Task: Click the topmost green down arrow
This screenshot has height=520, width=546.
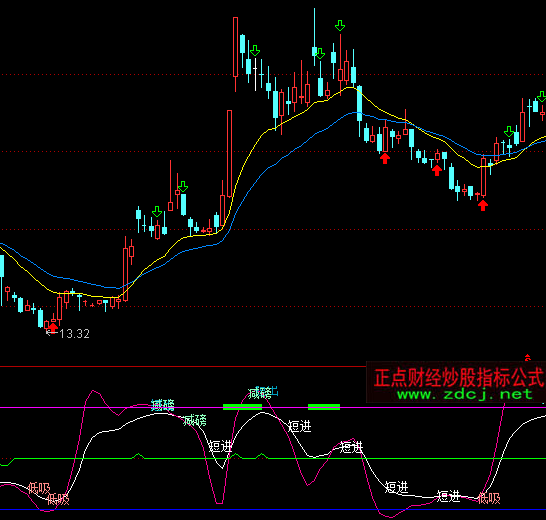Action: point(340,25)
